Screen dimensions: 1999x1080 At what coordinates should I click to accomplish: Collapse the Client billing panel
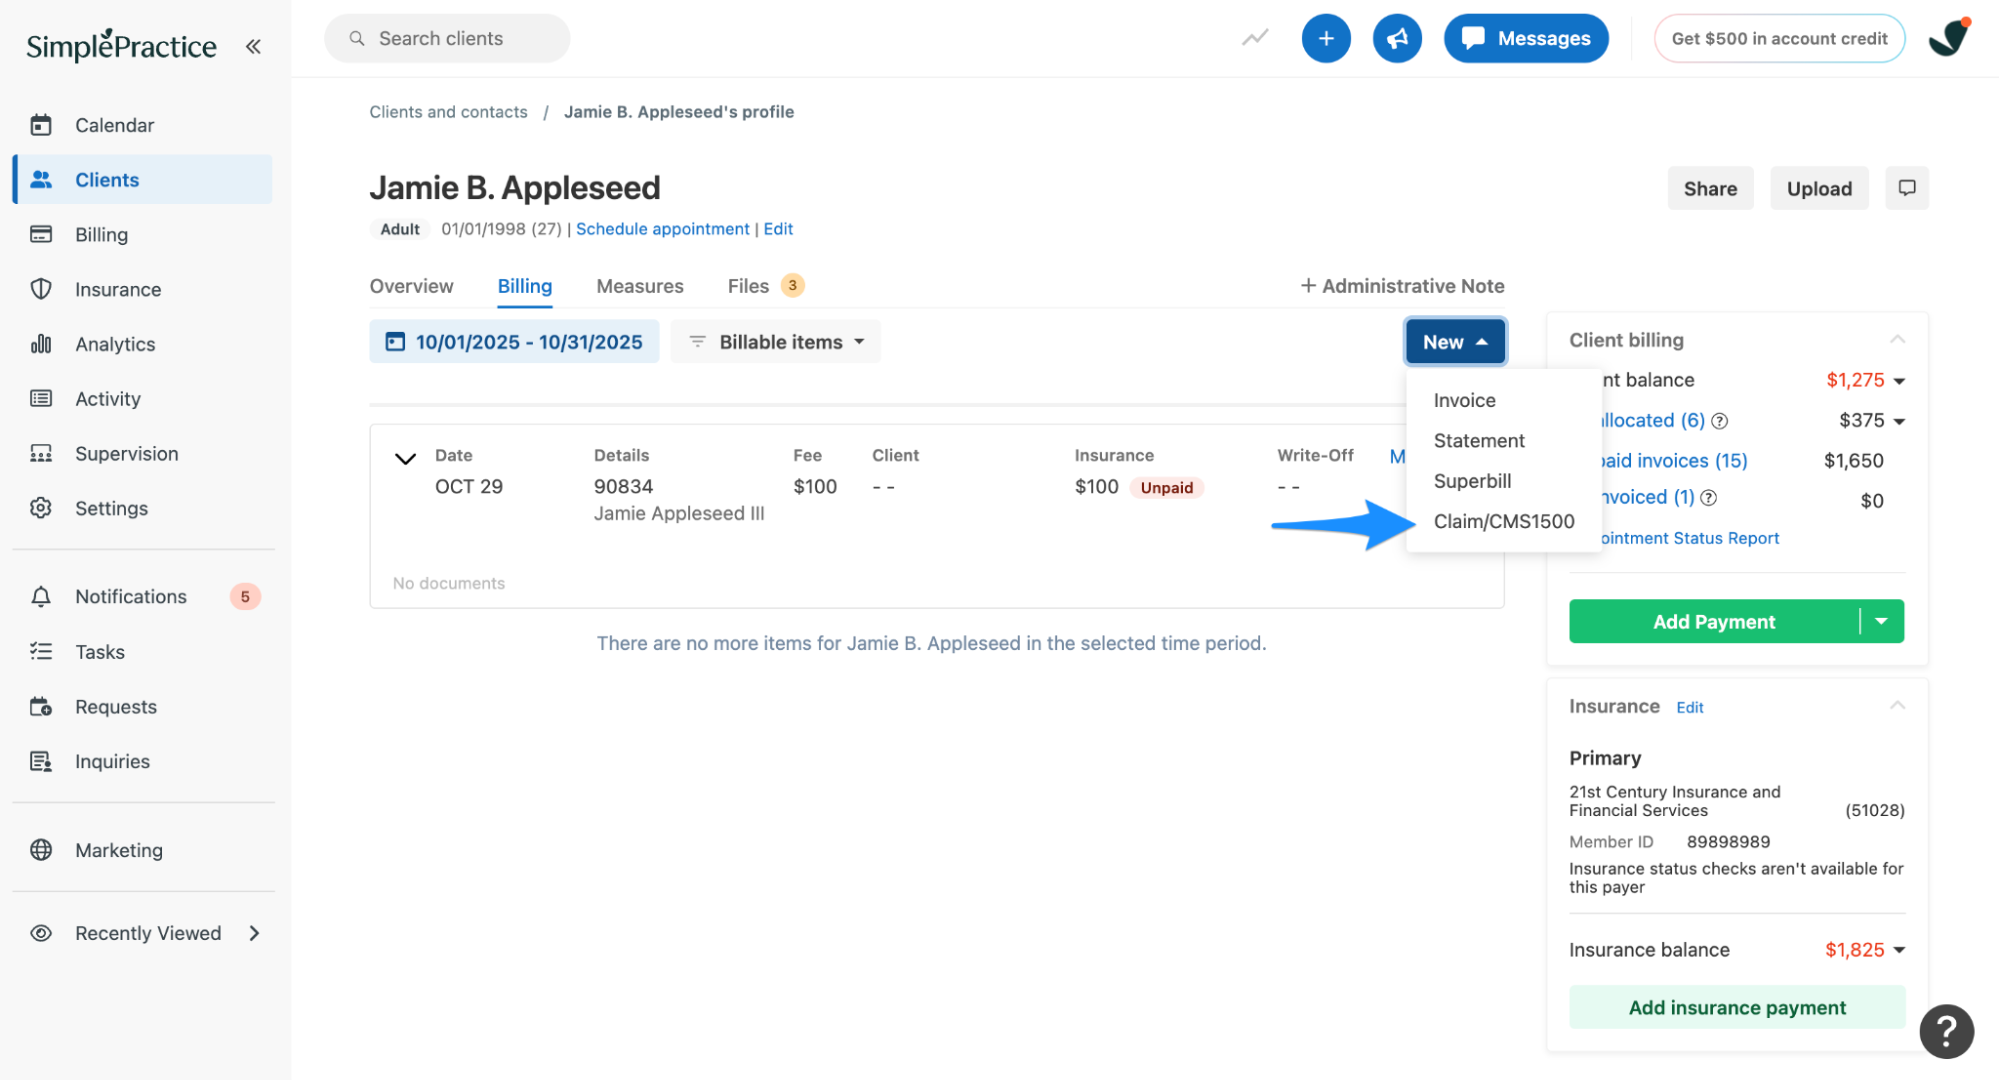pyautogui.click(x=1897, y=340)
